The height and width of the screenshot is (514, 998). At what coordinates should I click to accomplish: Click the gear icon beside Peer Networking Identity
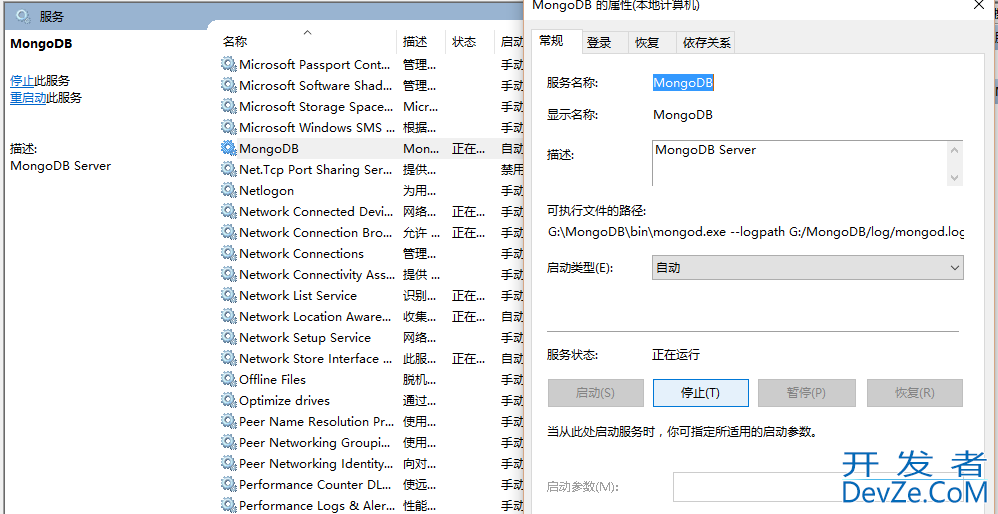(x=228, y=463)
